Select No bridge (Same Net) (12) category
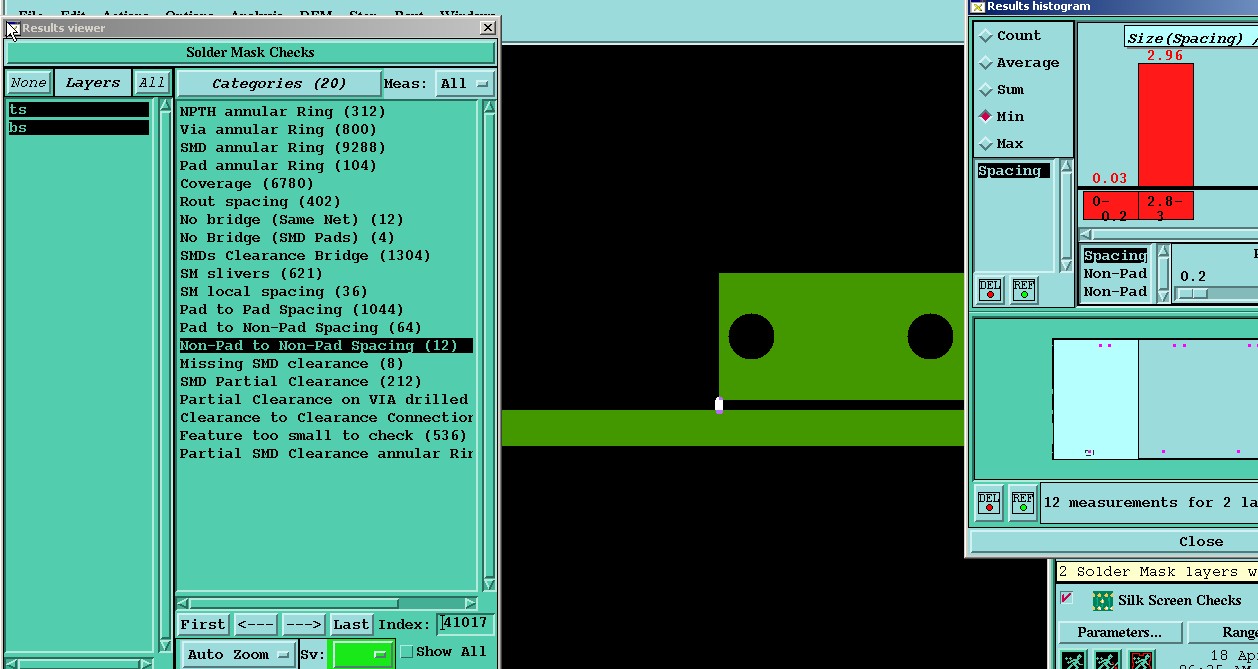The image size is (1258, 669). click(x=291, y=219)
